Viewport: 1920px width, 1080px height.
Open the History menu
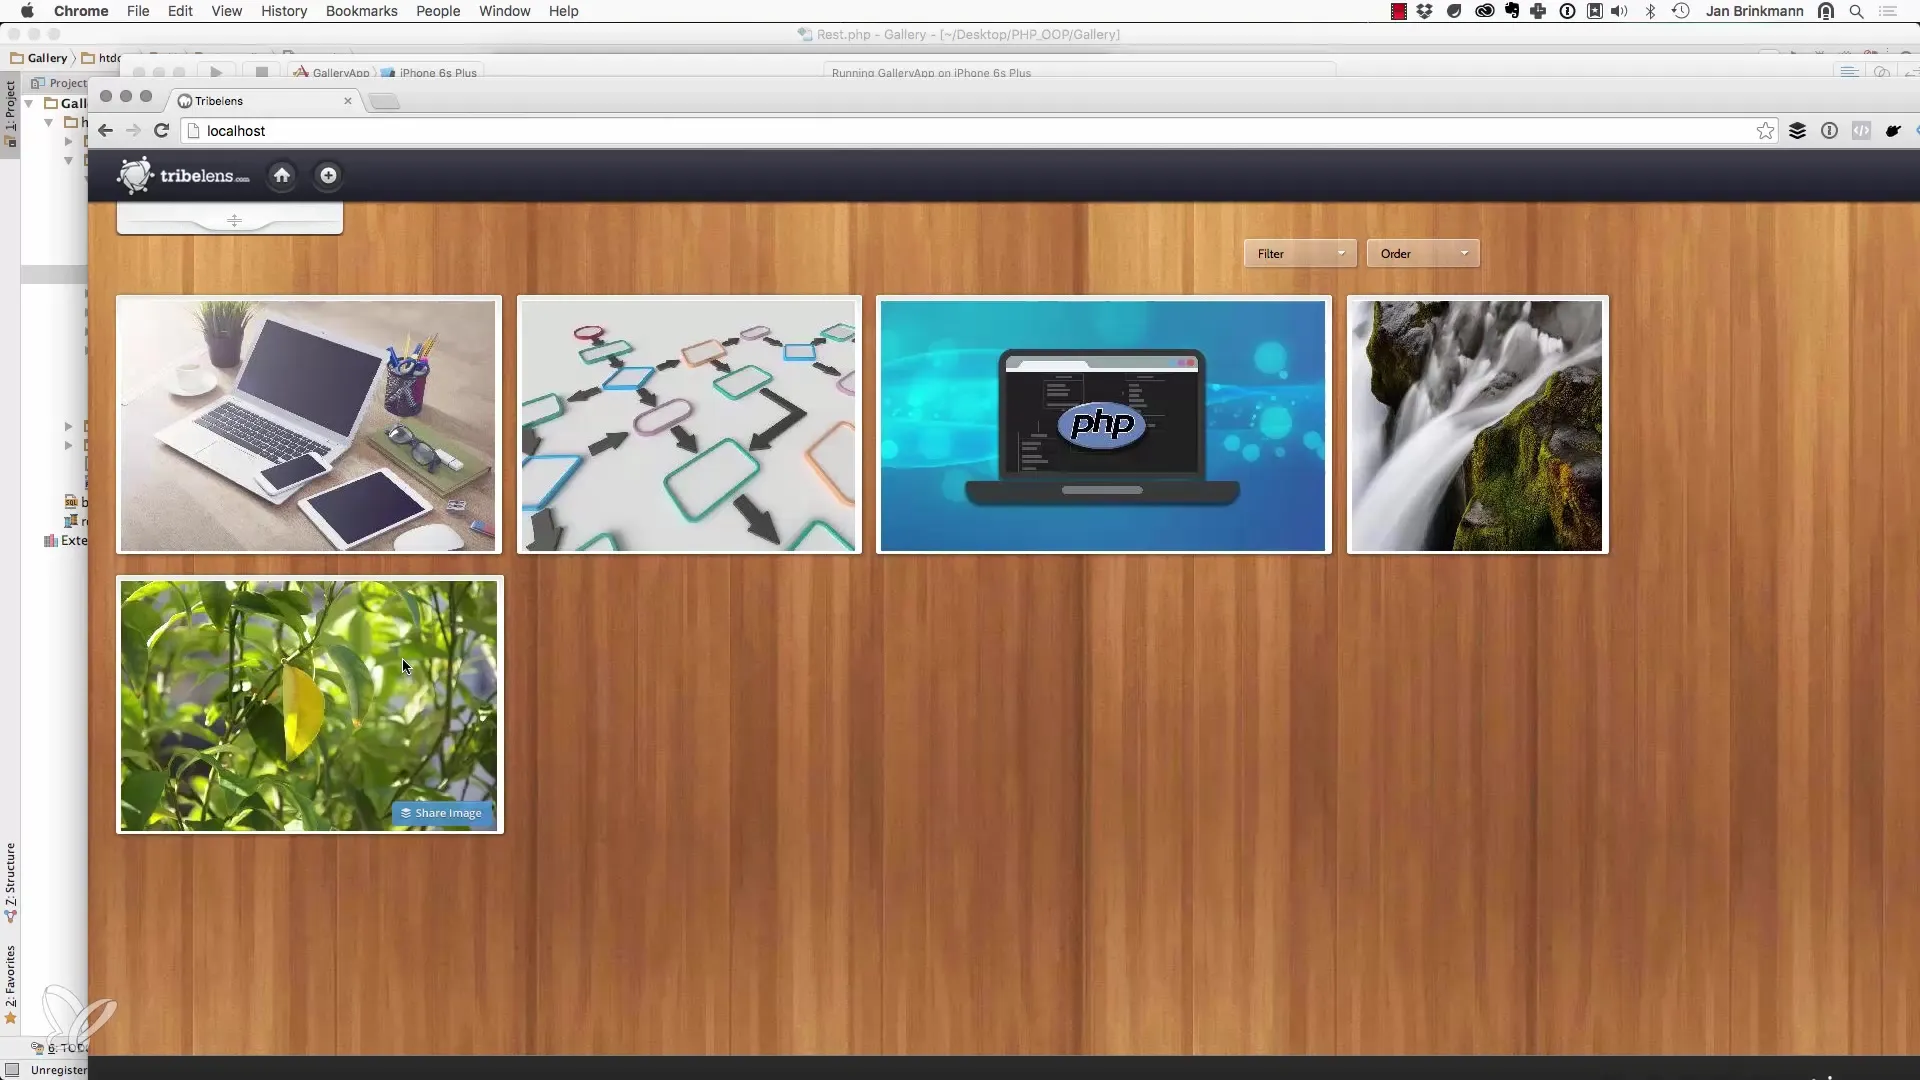284,11
